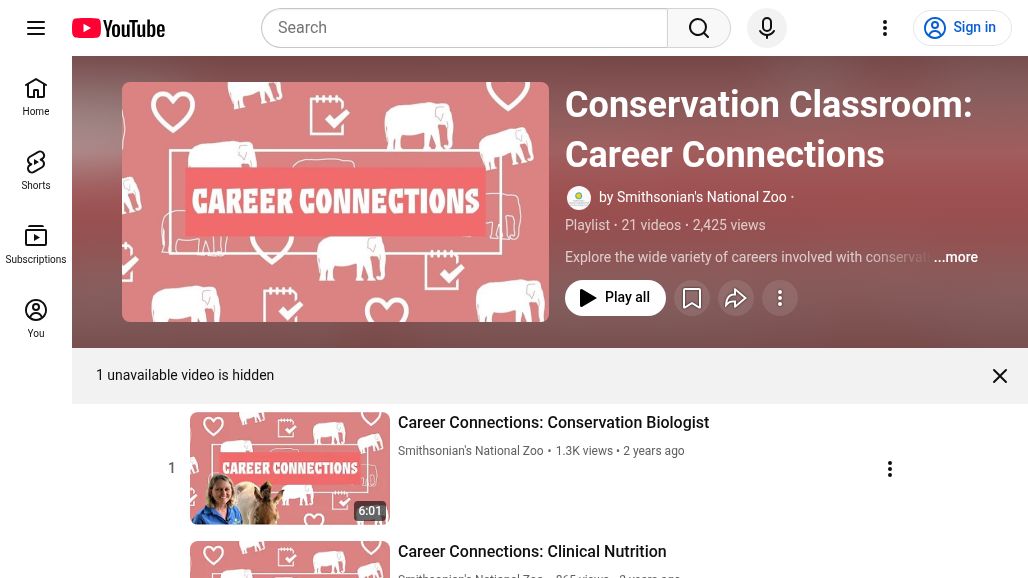Viewport: 1028px width, 578px height.
Task: Open the settings three-dot menu in the header
Action: pos(885,28)
